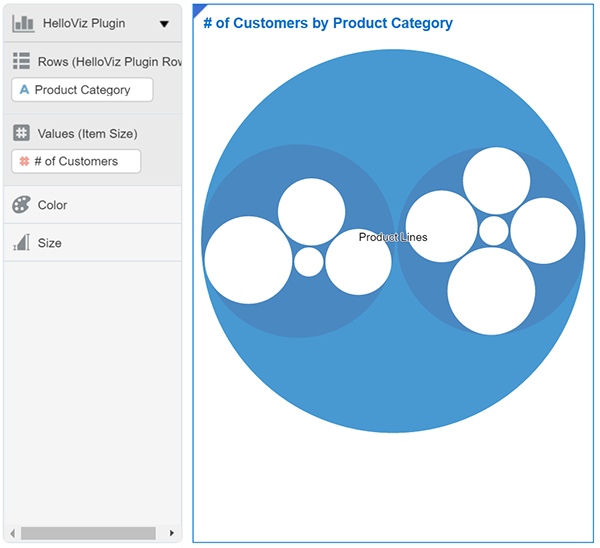600x548 pixels.
Task: Click the Product Lines label in the chart
Action: 393,237
